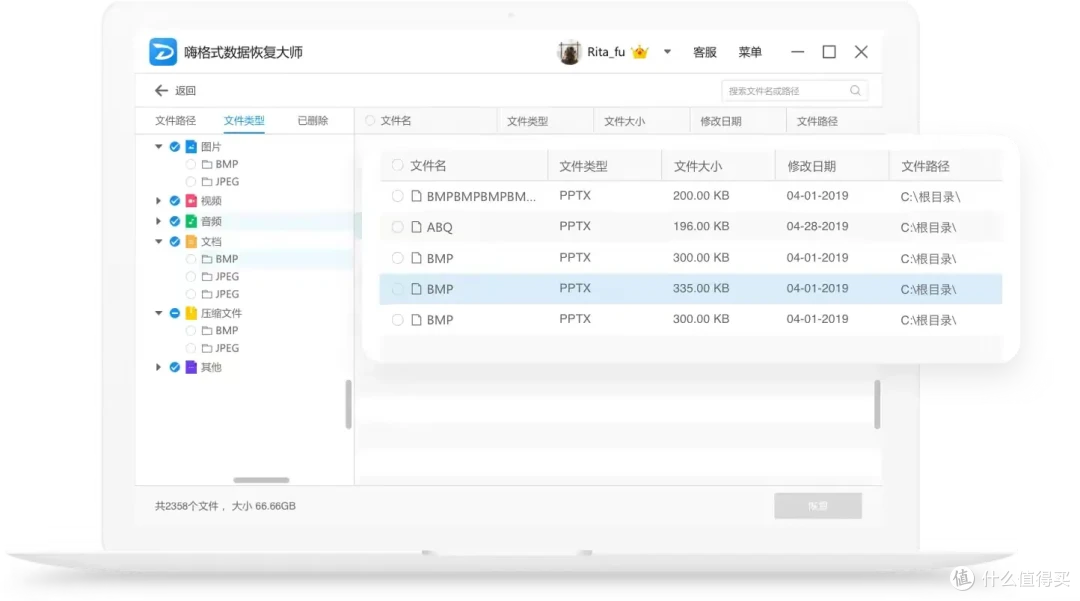Click the orange 文档 category icon
1080x601 pixels.
[x=191, y=242]
